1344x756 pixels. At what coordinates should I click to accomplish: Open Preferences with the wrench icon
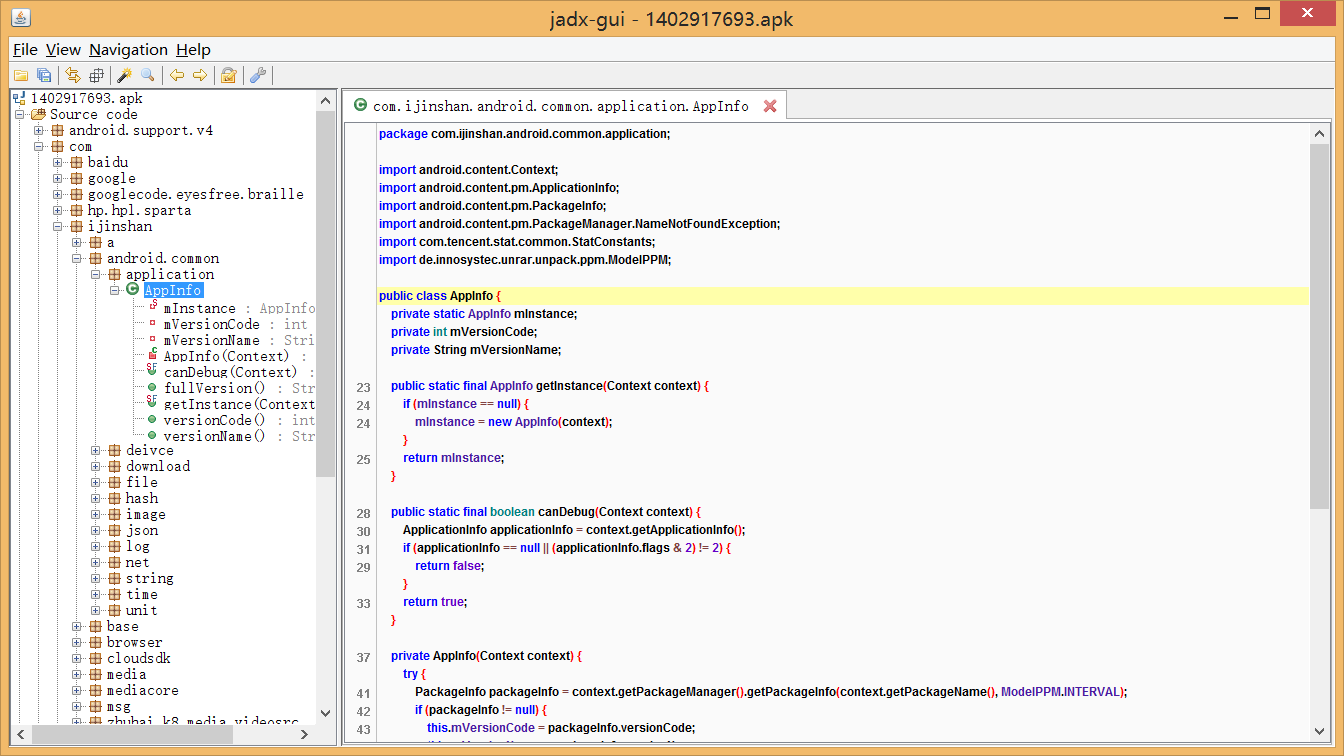257,75
